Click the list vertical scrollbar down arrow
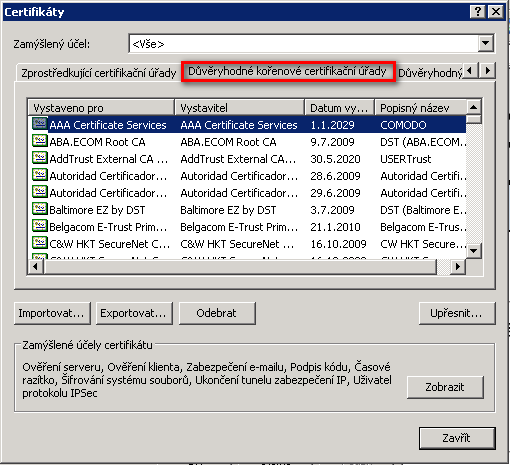 pyautogui.click(x=473, y=251)
